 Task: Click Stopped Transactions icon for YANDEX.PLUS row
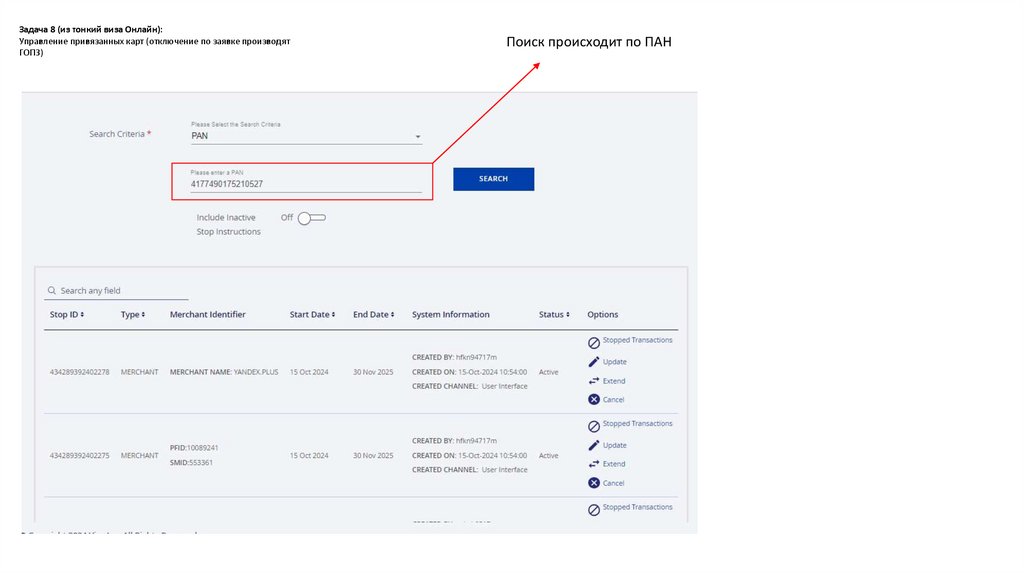[594, 343]
